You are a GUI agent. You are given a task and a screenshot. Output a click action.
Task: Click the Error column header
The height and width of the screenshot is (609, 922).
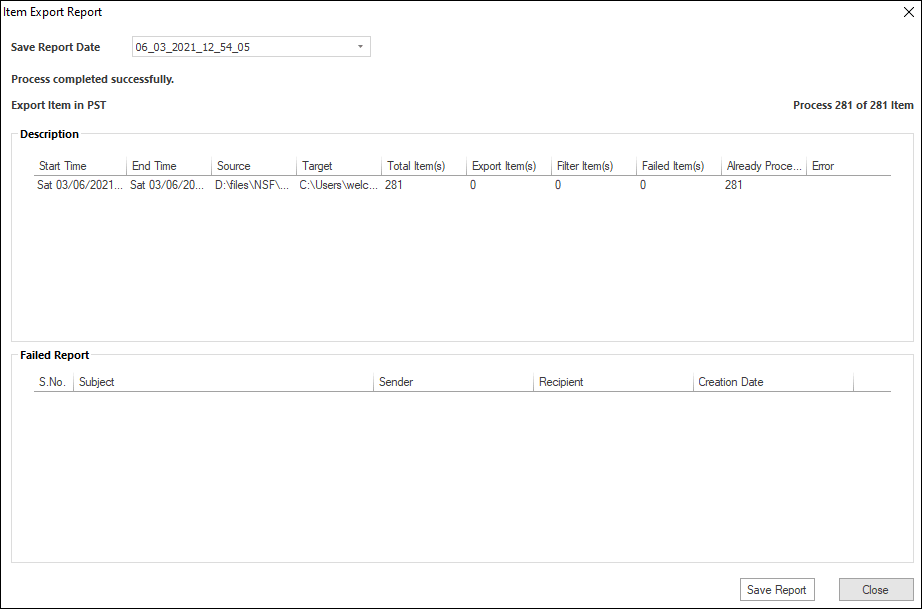[848, 166]
